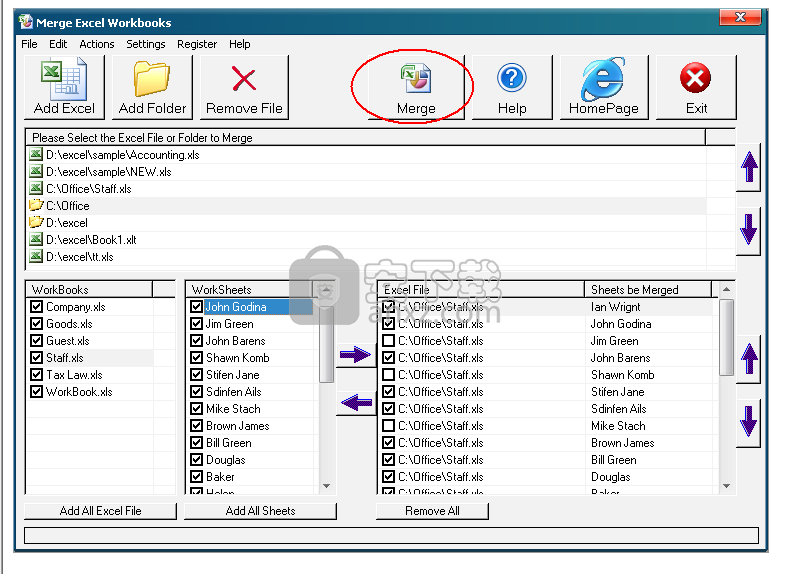Check the Shawn Komb merged sheet row

pos(388,375)
